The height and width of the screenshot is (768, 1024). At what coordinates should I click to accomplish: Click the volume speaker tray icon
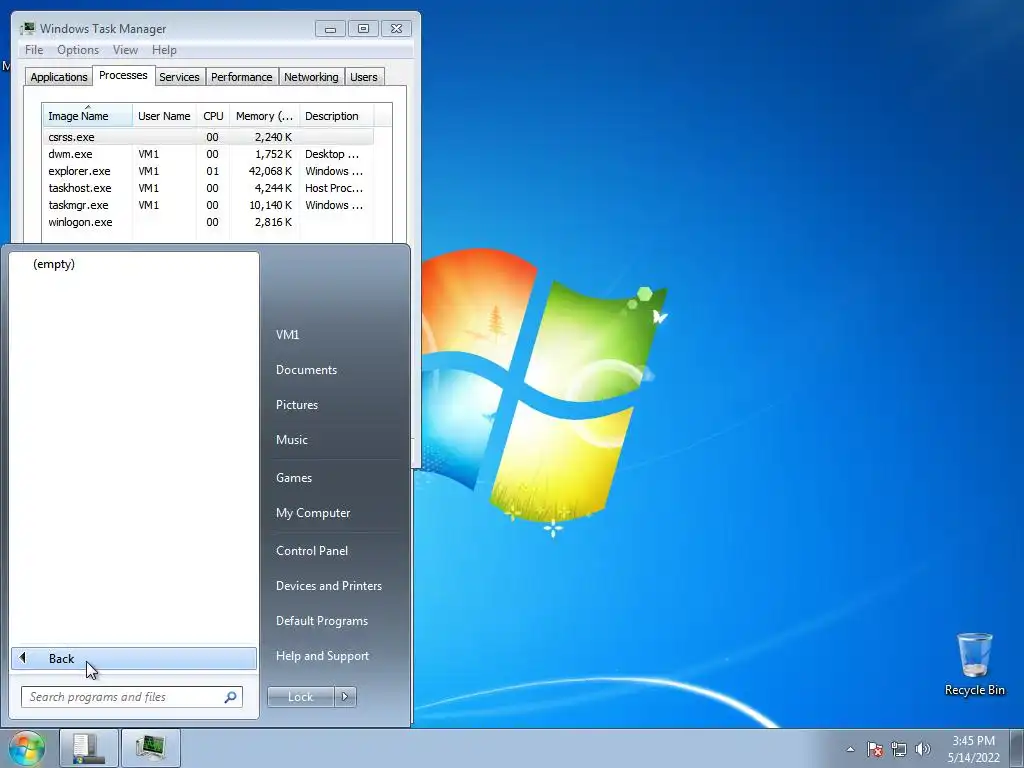(x=922, y=749)
